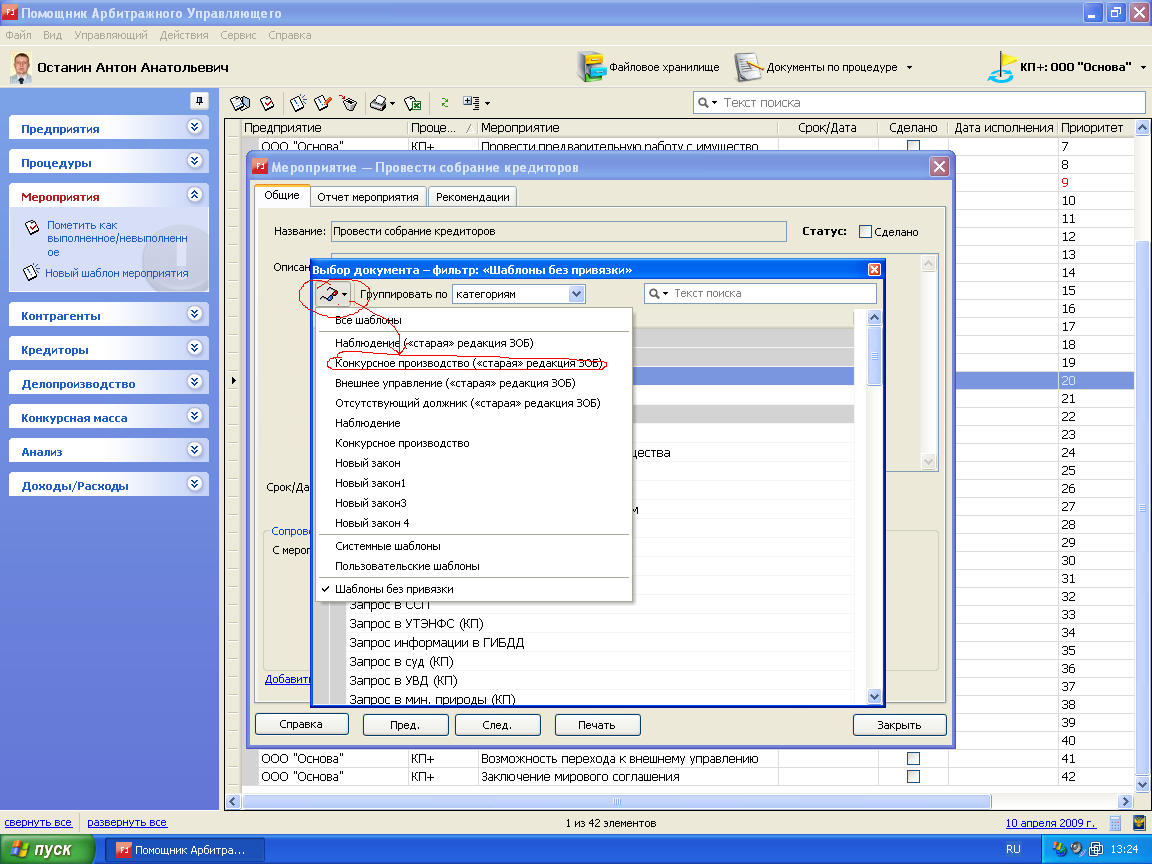Click the Пометить как выполненное sidebar icon
The width and height of the screenshot is (1152, 864).
coord(32,226)
